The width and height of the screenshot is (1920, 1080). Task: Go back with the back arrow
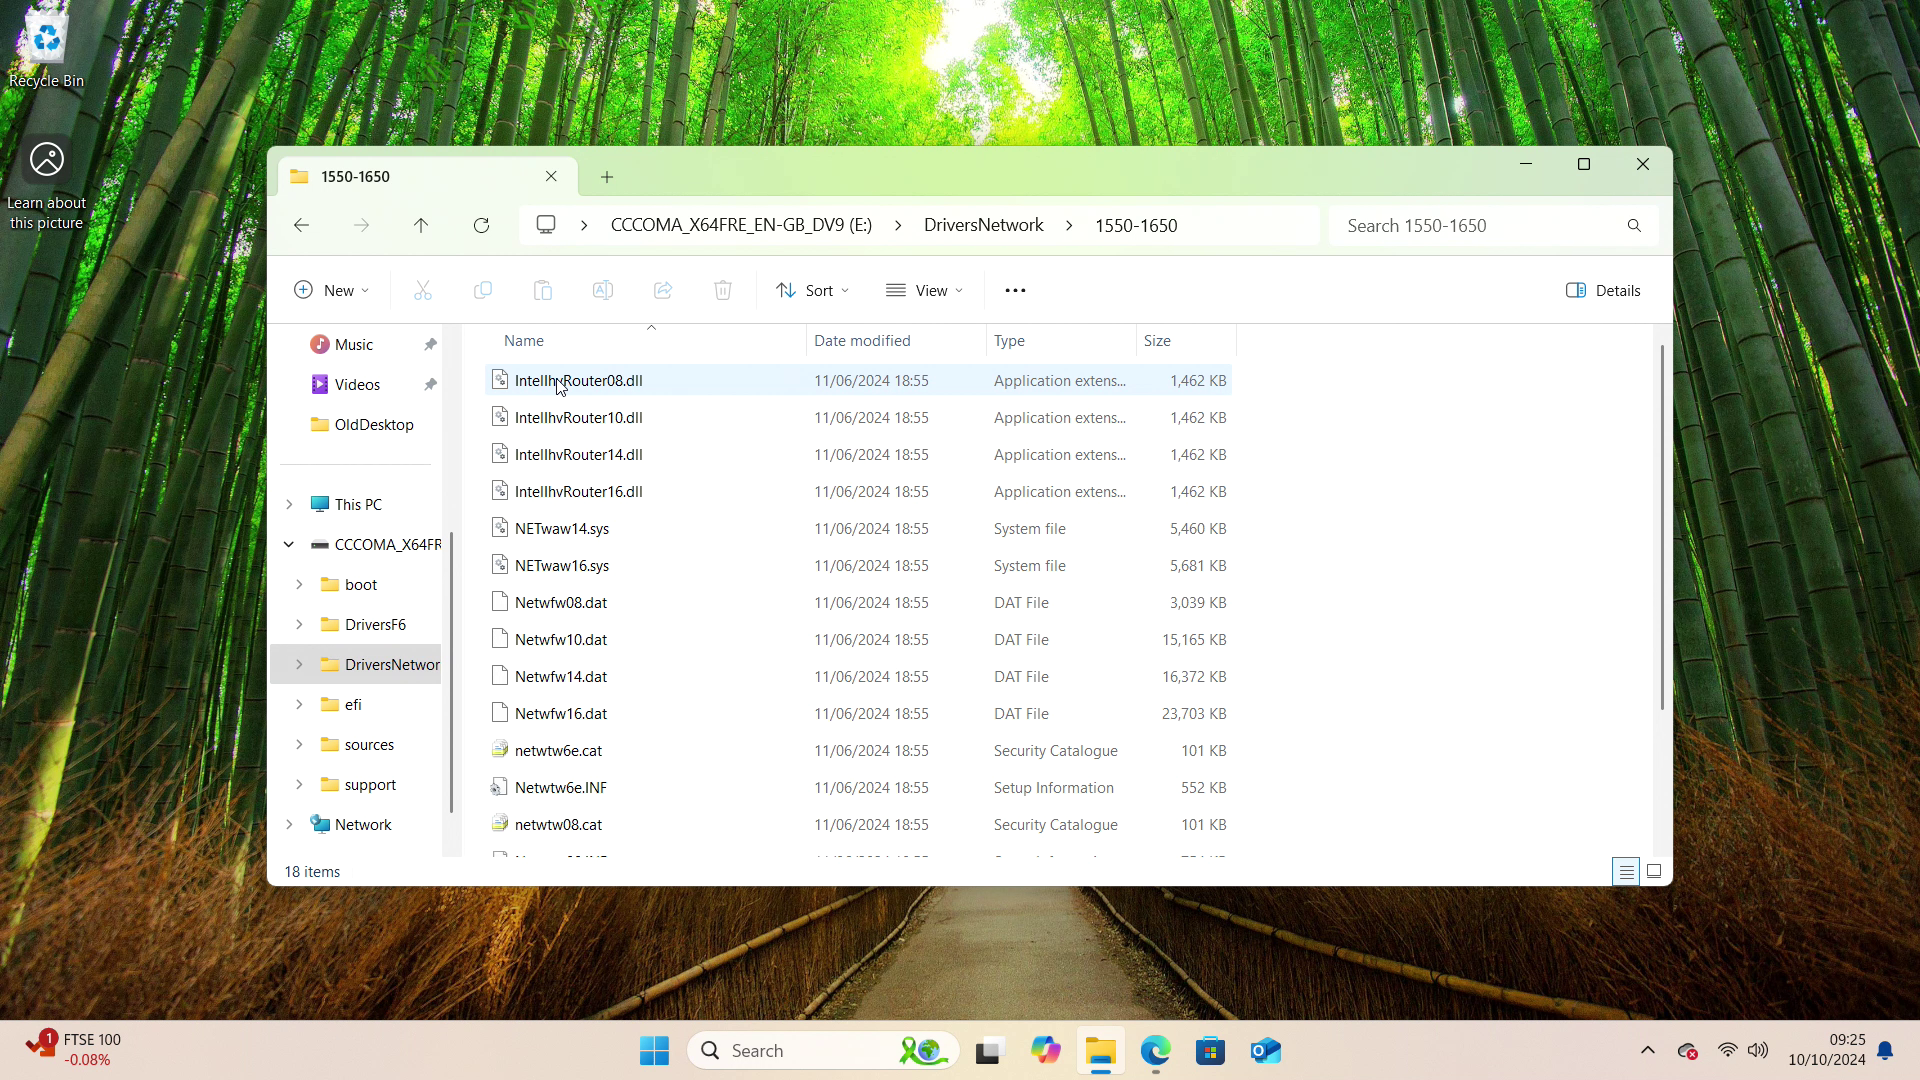pyautogui.click(x=301, y=225)
